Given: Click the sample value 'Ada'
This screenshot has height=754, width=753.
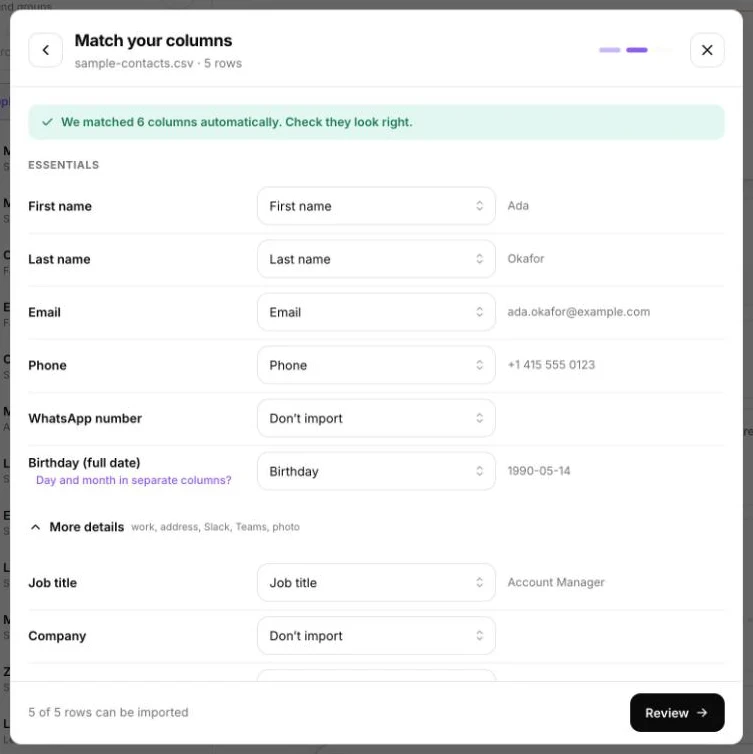Looking at the screenshot, I should (x=518, y=206).
